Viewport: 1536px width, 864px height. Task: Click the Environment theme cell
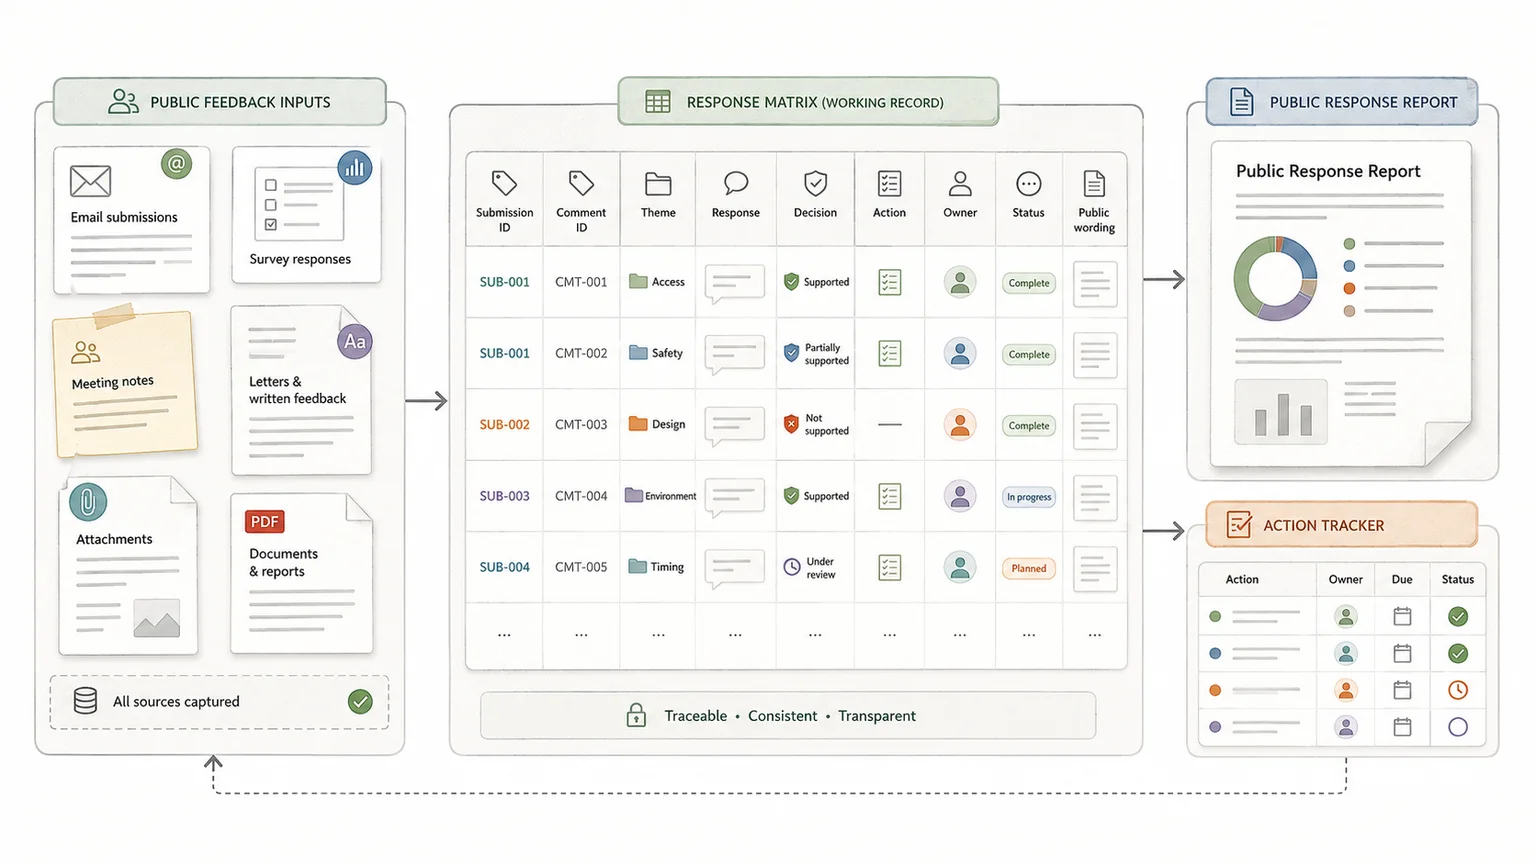(660, 496)
